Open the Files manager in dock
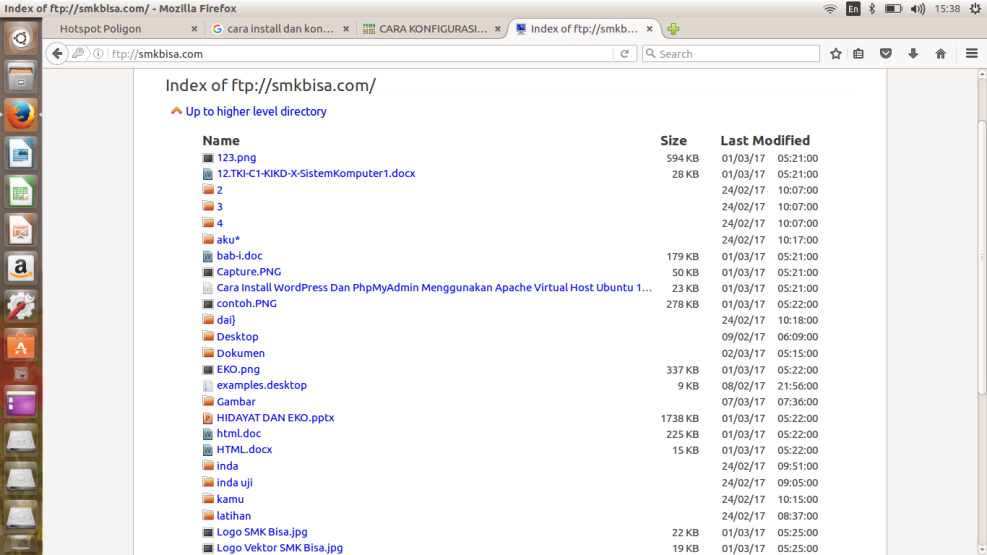 coord(21,77)
